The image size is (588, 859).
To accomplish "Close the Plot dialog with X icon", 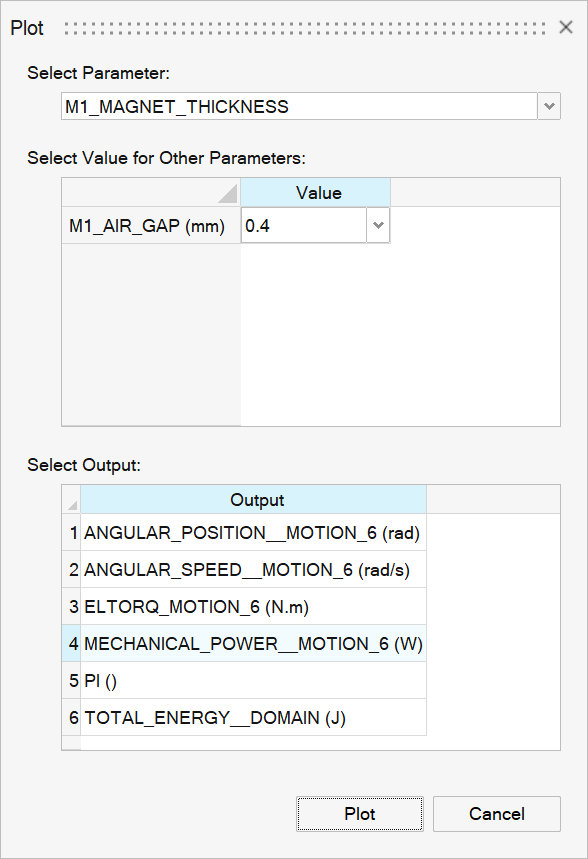I will coord(566,27).
